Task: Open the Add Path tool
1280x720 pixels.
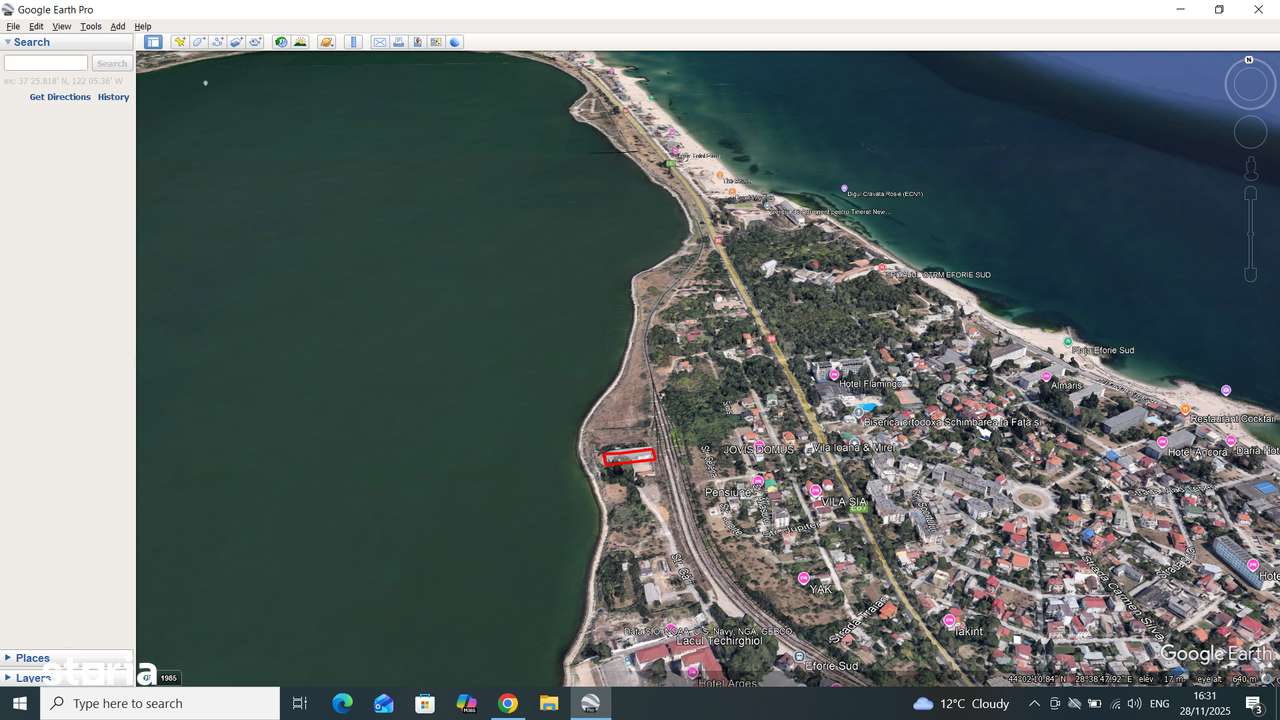Action: click(217, 42)
